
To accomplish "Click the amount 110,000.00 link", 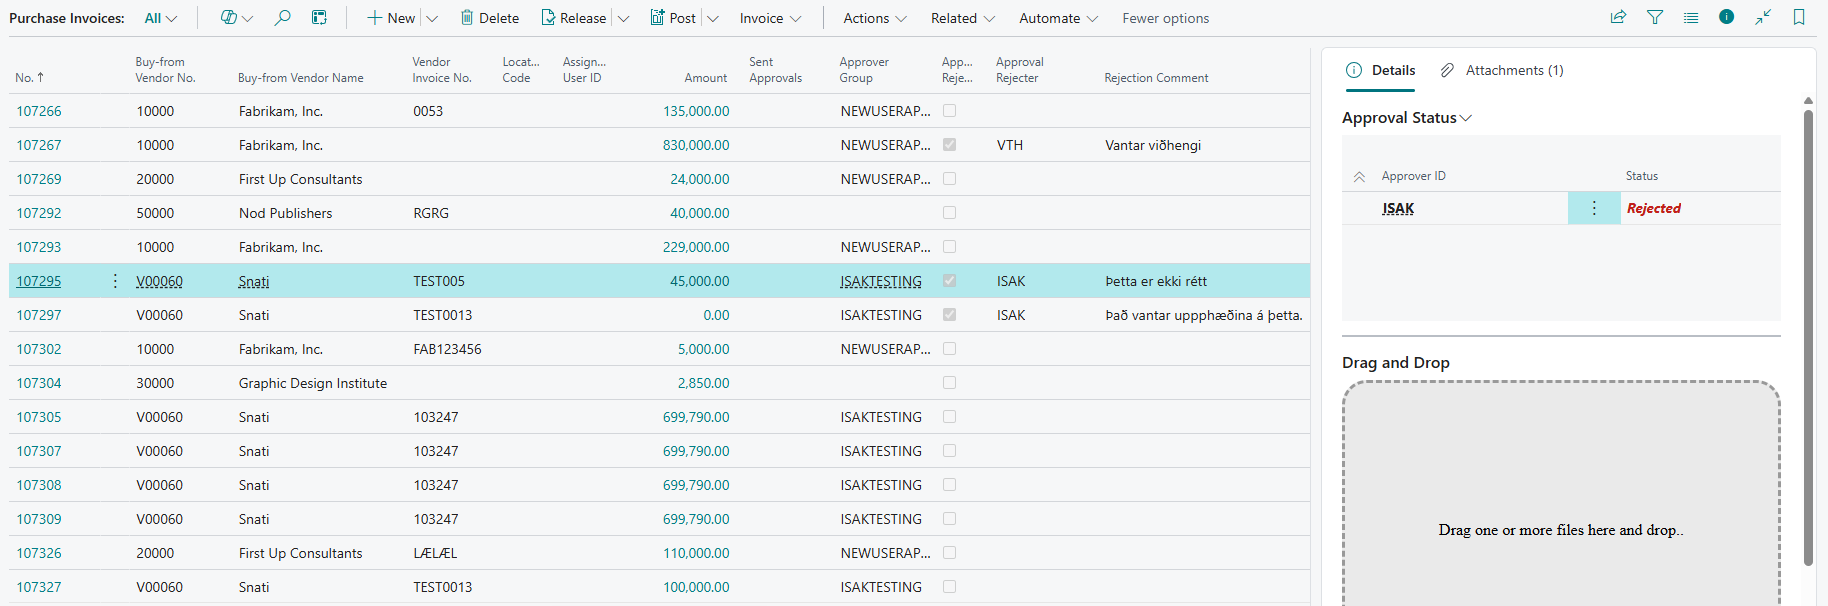I will 696,553.
